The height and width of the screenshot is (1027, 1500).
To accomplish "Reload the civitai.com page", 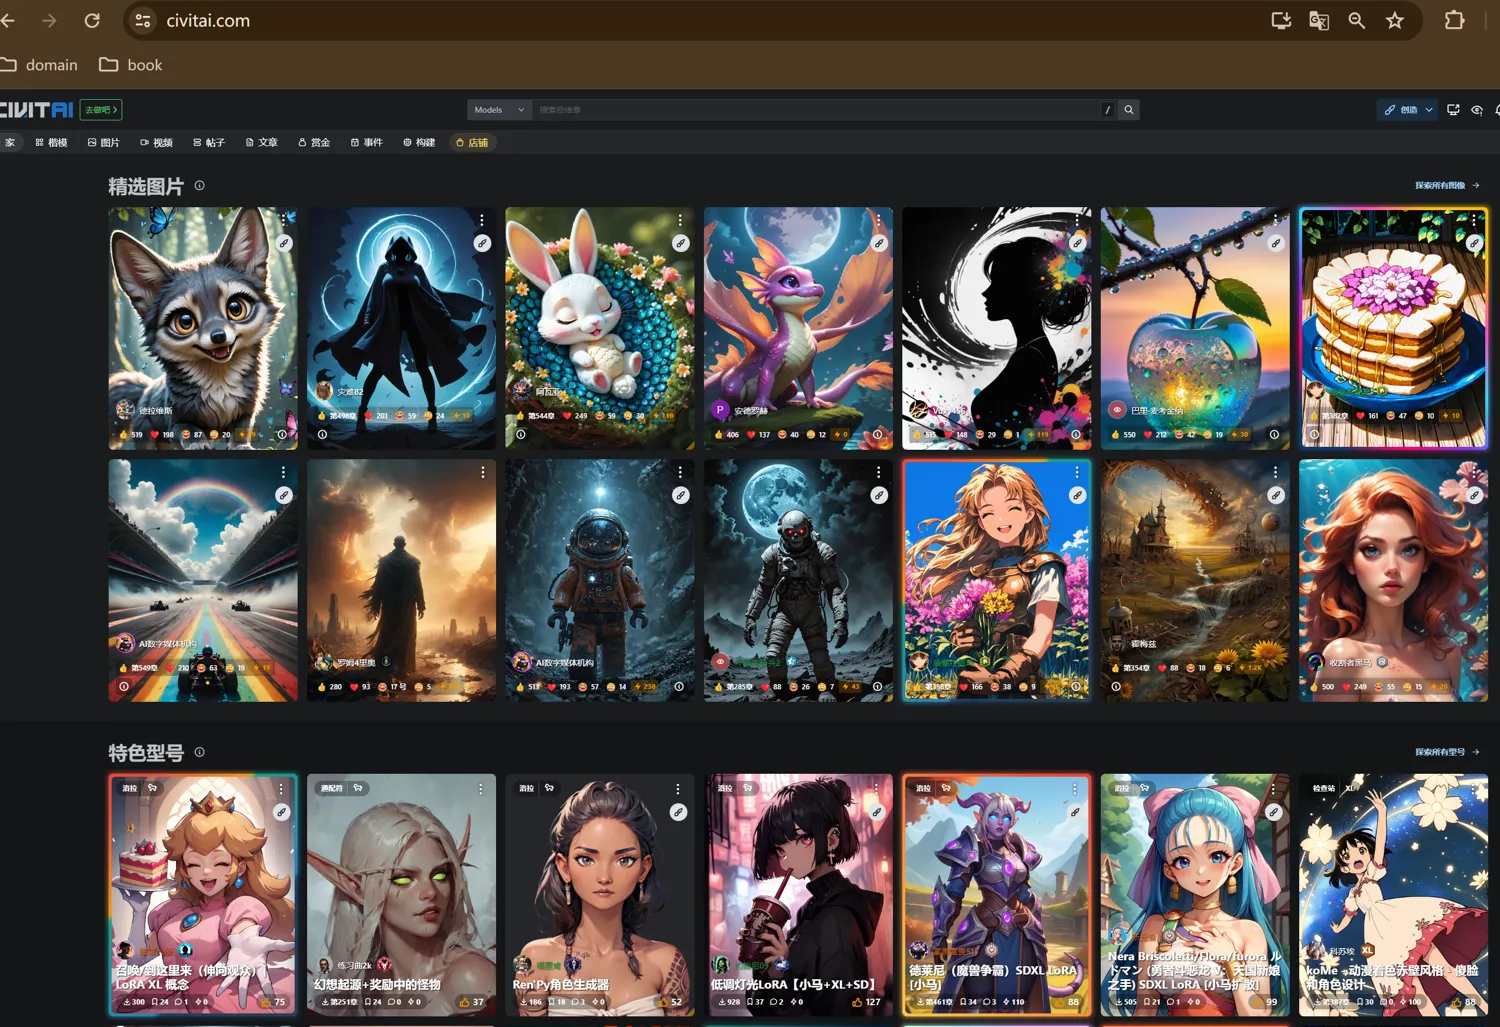I will [92, 20].
